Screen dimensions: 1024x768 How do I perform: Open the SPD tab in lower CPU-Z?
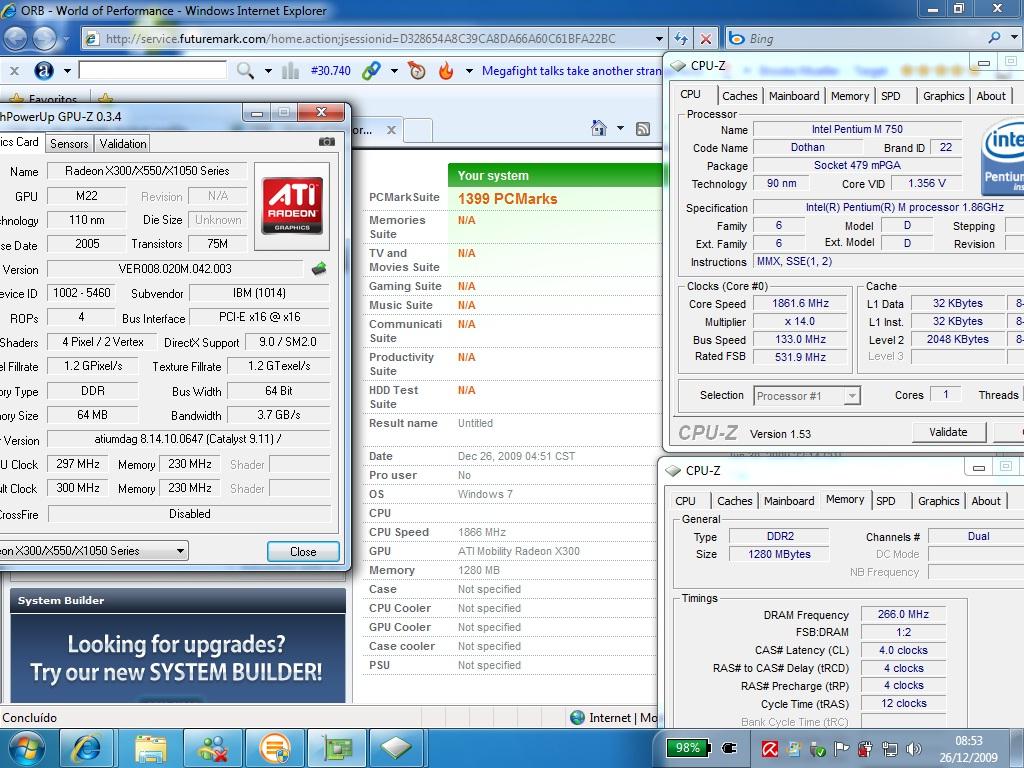(x=886, y=501)
